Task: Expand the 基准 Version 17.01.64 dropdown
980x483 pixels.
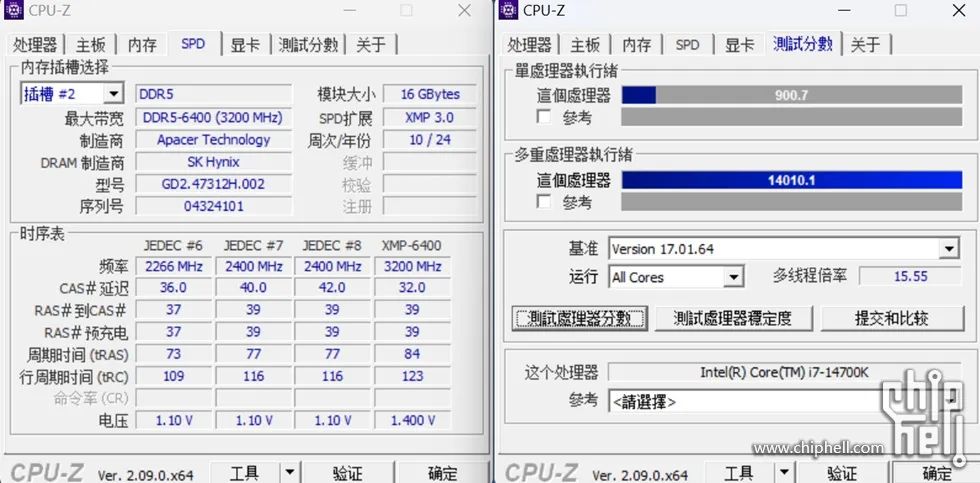Action: coord(949,249)
